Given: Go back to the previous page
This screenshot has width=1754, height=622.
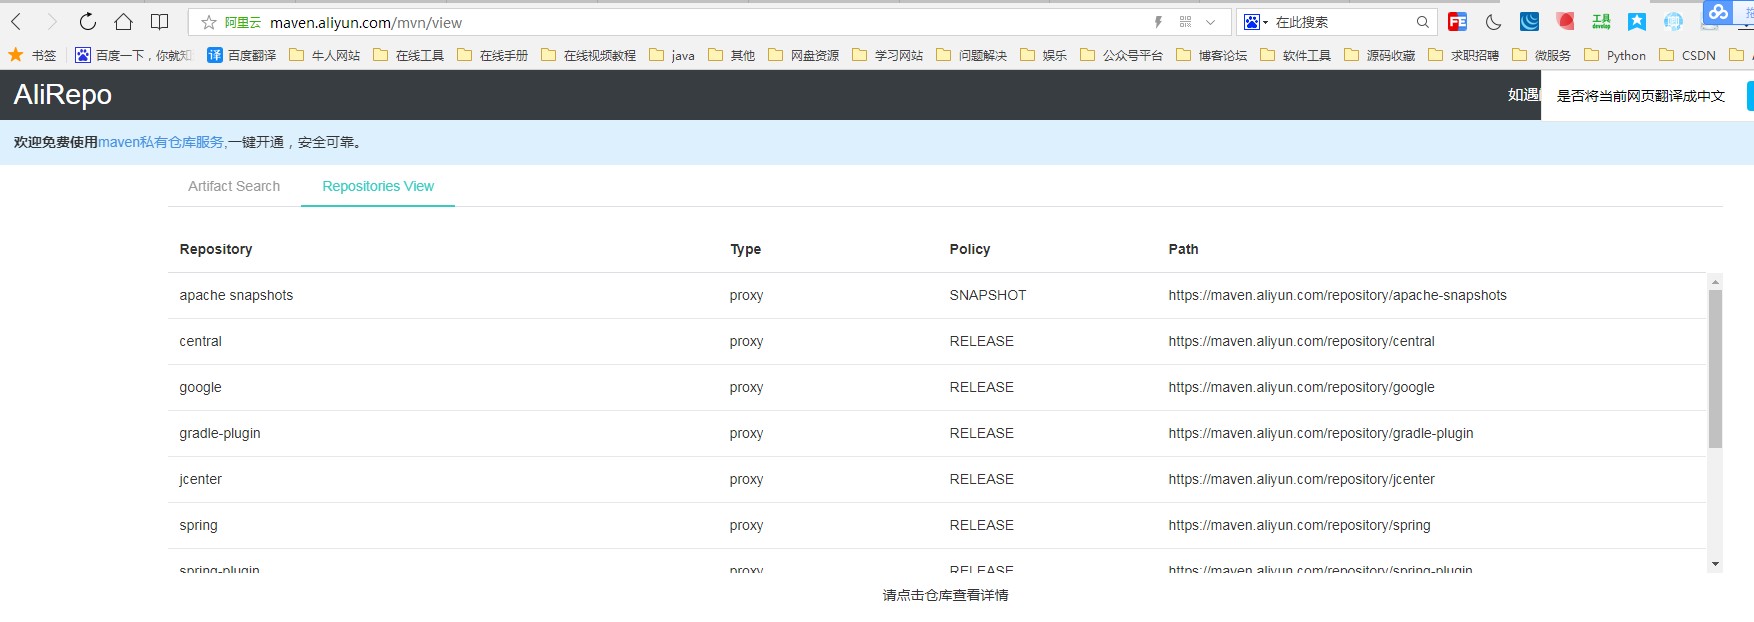Looking at the screenshot, I should [x=17, y=22].
